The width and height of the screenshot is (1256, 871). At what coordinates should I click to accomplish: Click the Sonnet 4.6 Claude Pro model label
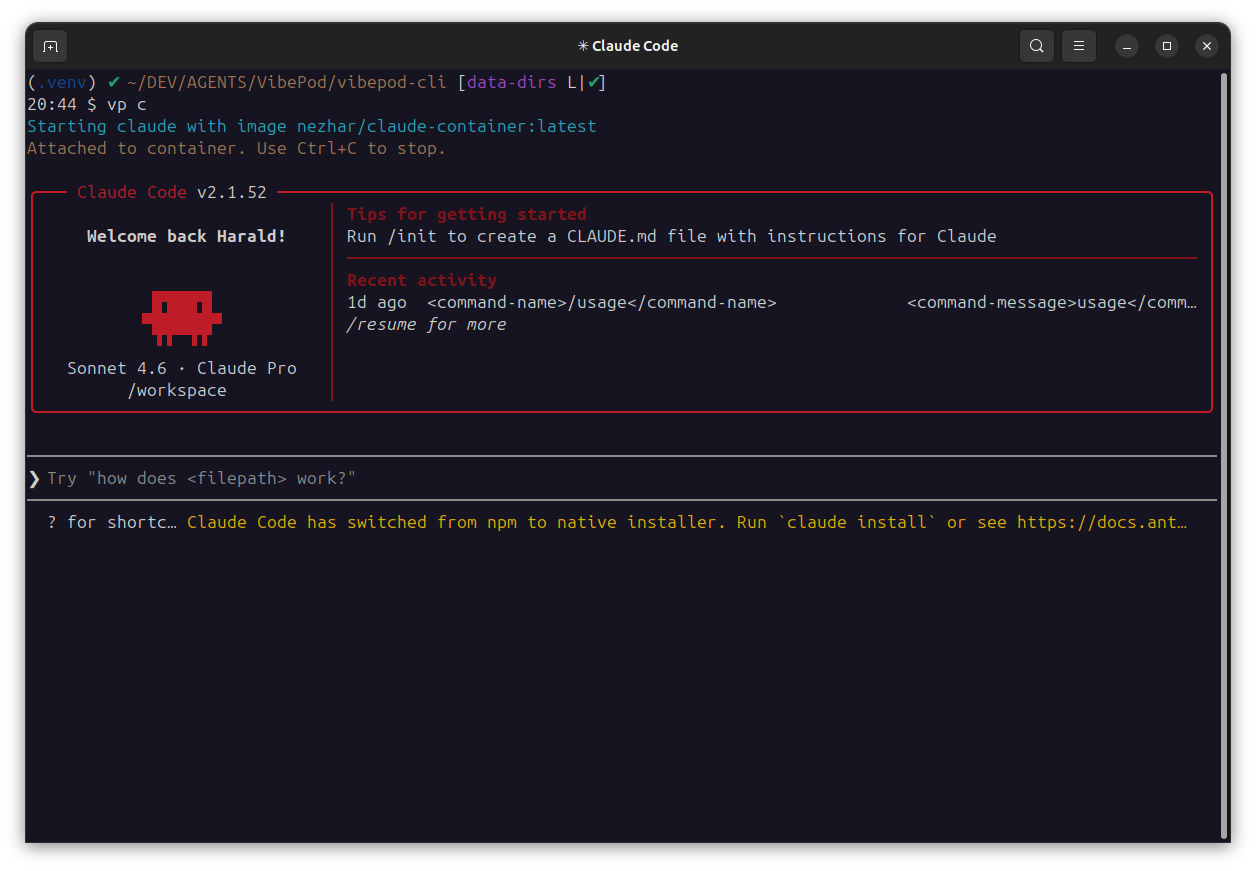pyautogui.click(x=182, y=368)
